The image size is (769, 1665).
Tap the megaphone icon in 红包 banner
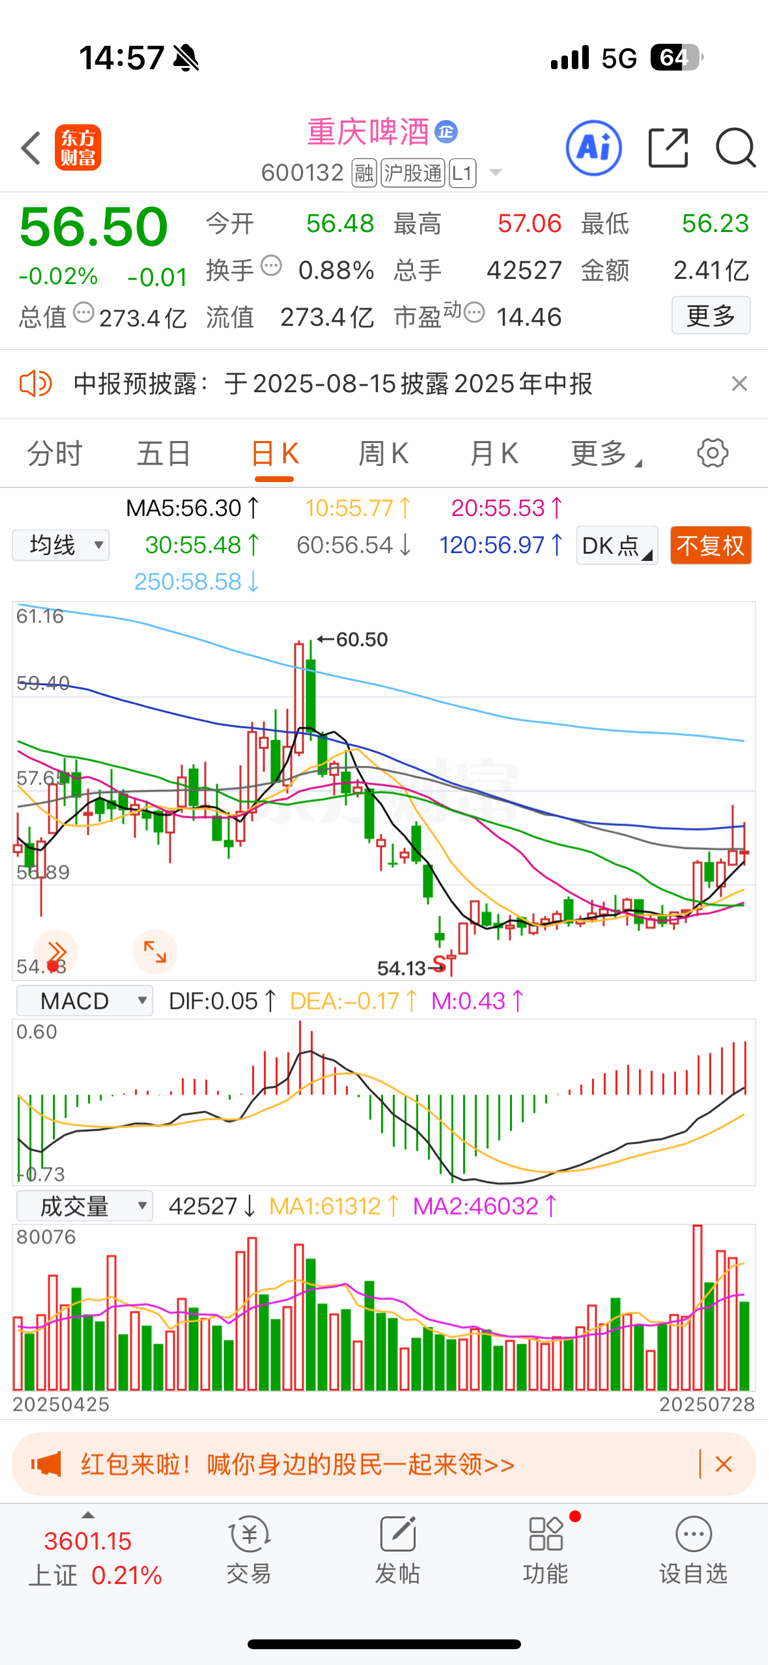46,1464
